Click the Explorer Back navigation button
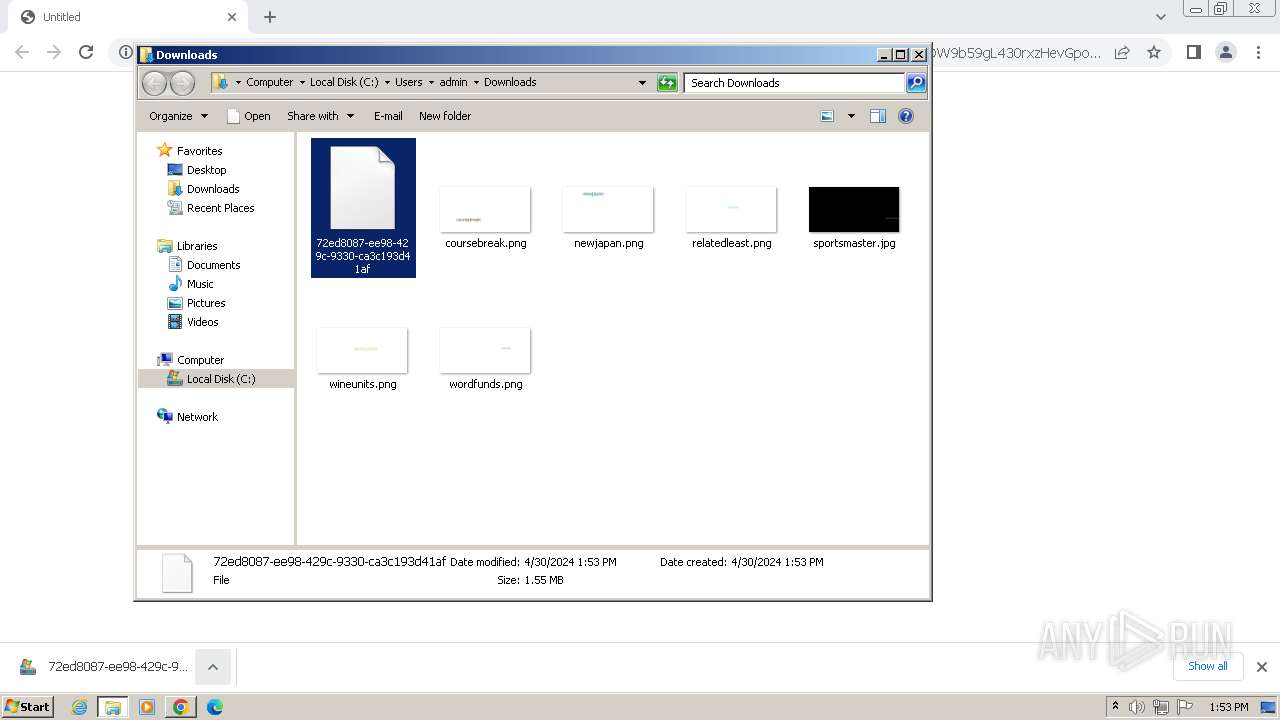The width and height of the screenshot is (1280, 720). [x=155, y=83]
